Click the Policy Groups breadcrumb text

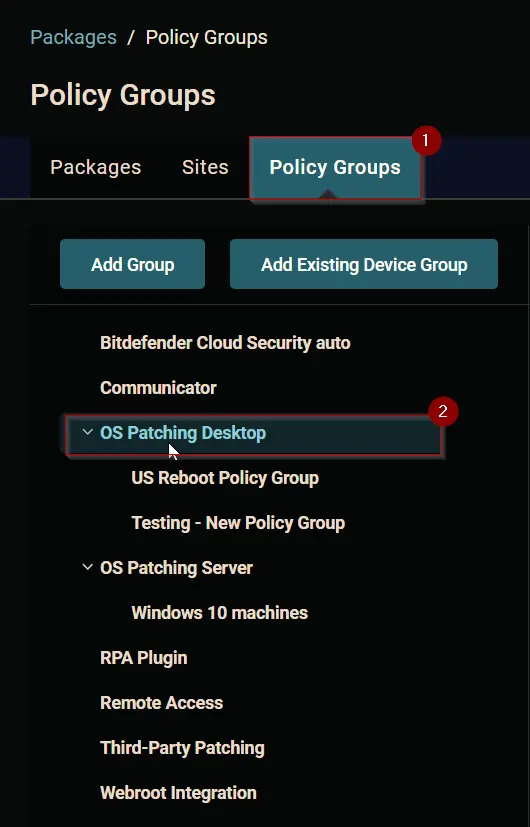pos(206,37)
